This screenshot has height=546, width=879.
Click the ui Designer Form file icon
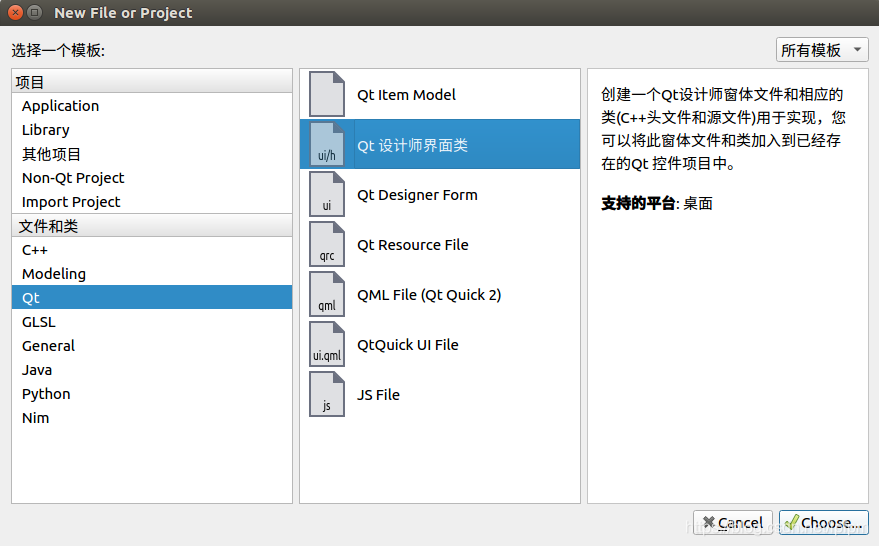pos(327,194)
